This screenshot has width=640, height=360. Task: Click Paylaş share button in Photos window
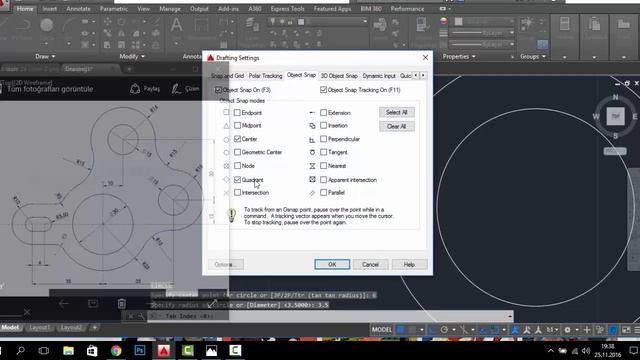click(145, 89)
